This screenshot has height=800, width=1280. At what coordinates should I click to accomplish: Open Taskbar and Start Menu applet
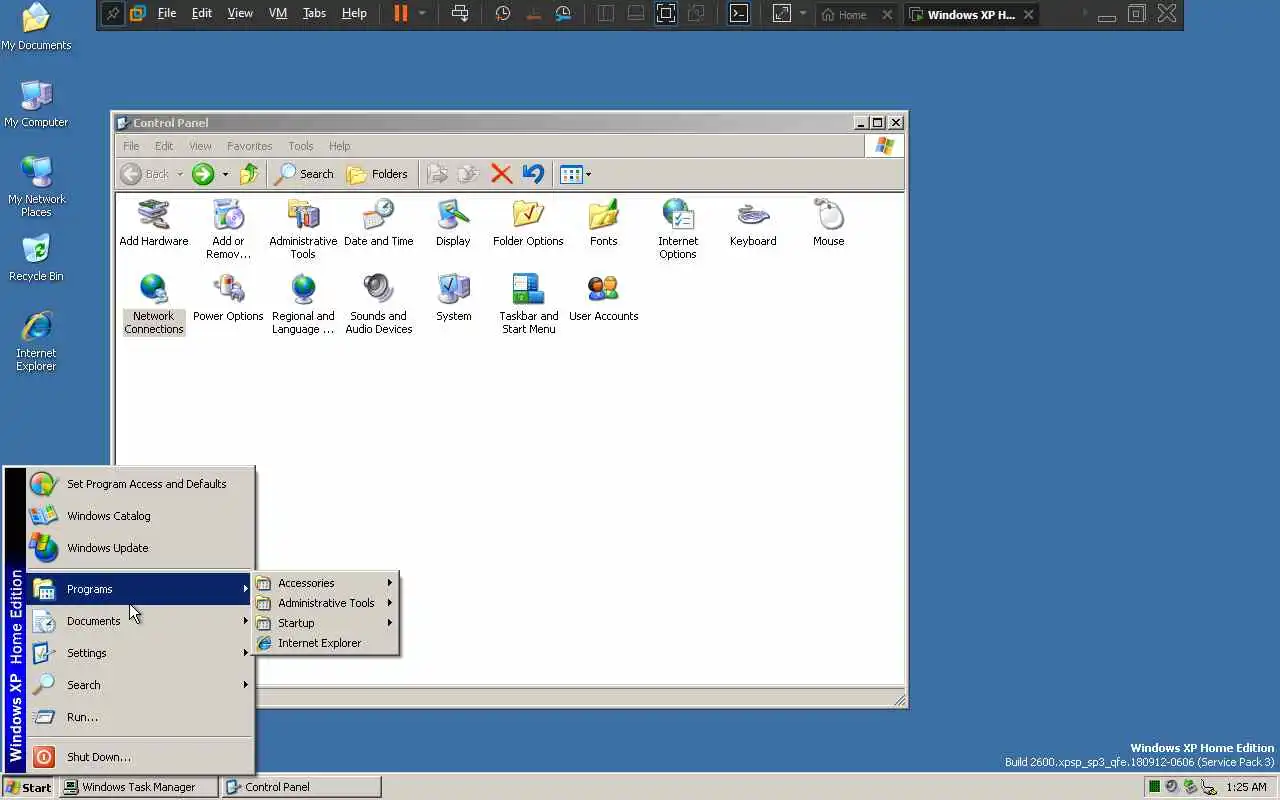[x=528, y=304]
